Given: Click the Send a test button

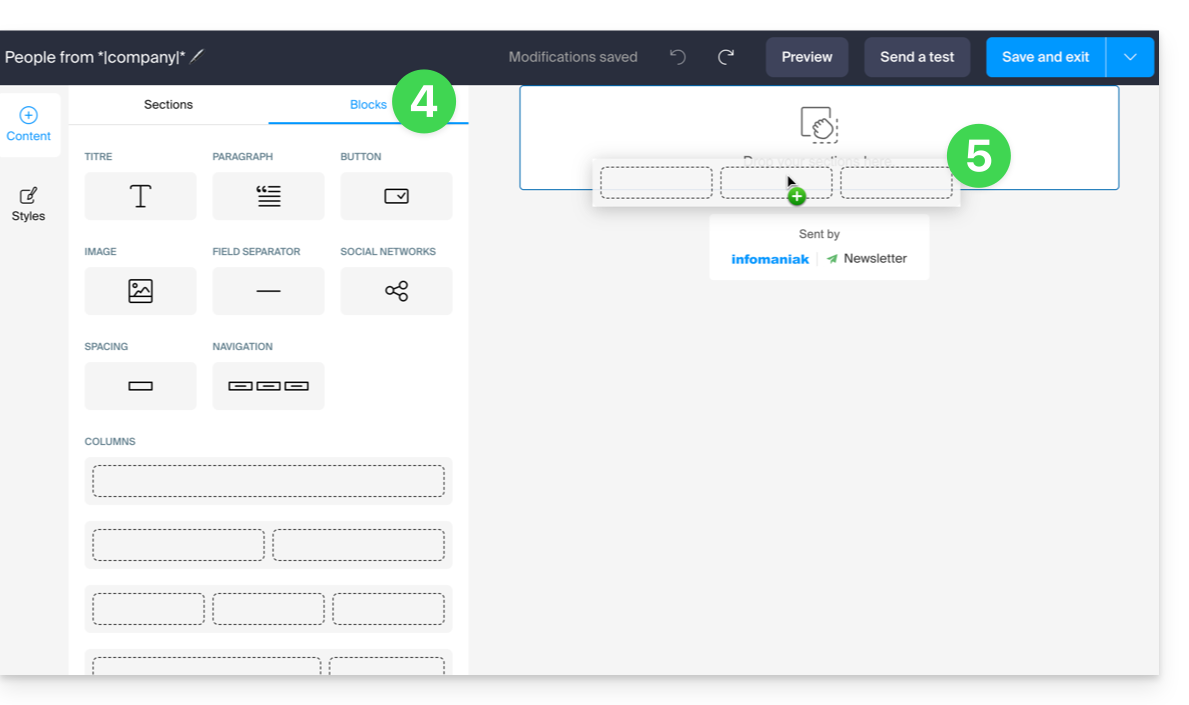Looking at the screenshot, I should coord(916,57).
